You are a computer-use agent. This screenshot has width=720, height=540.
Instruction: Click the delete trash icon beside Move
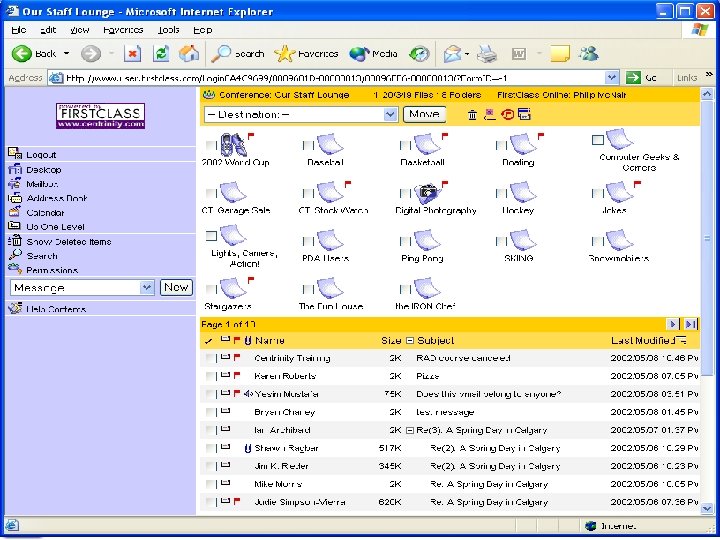pos(473,115)
